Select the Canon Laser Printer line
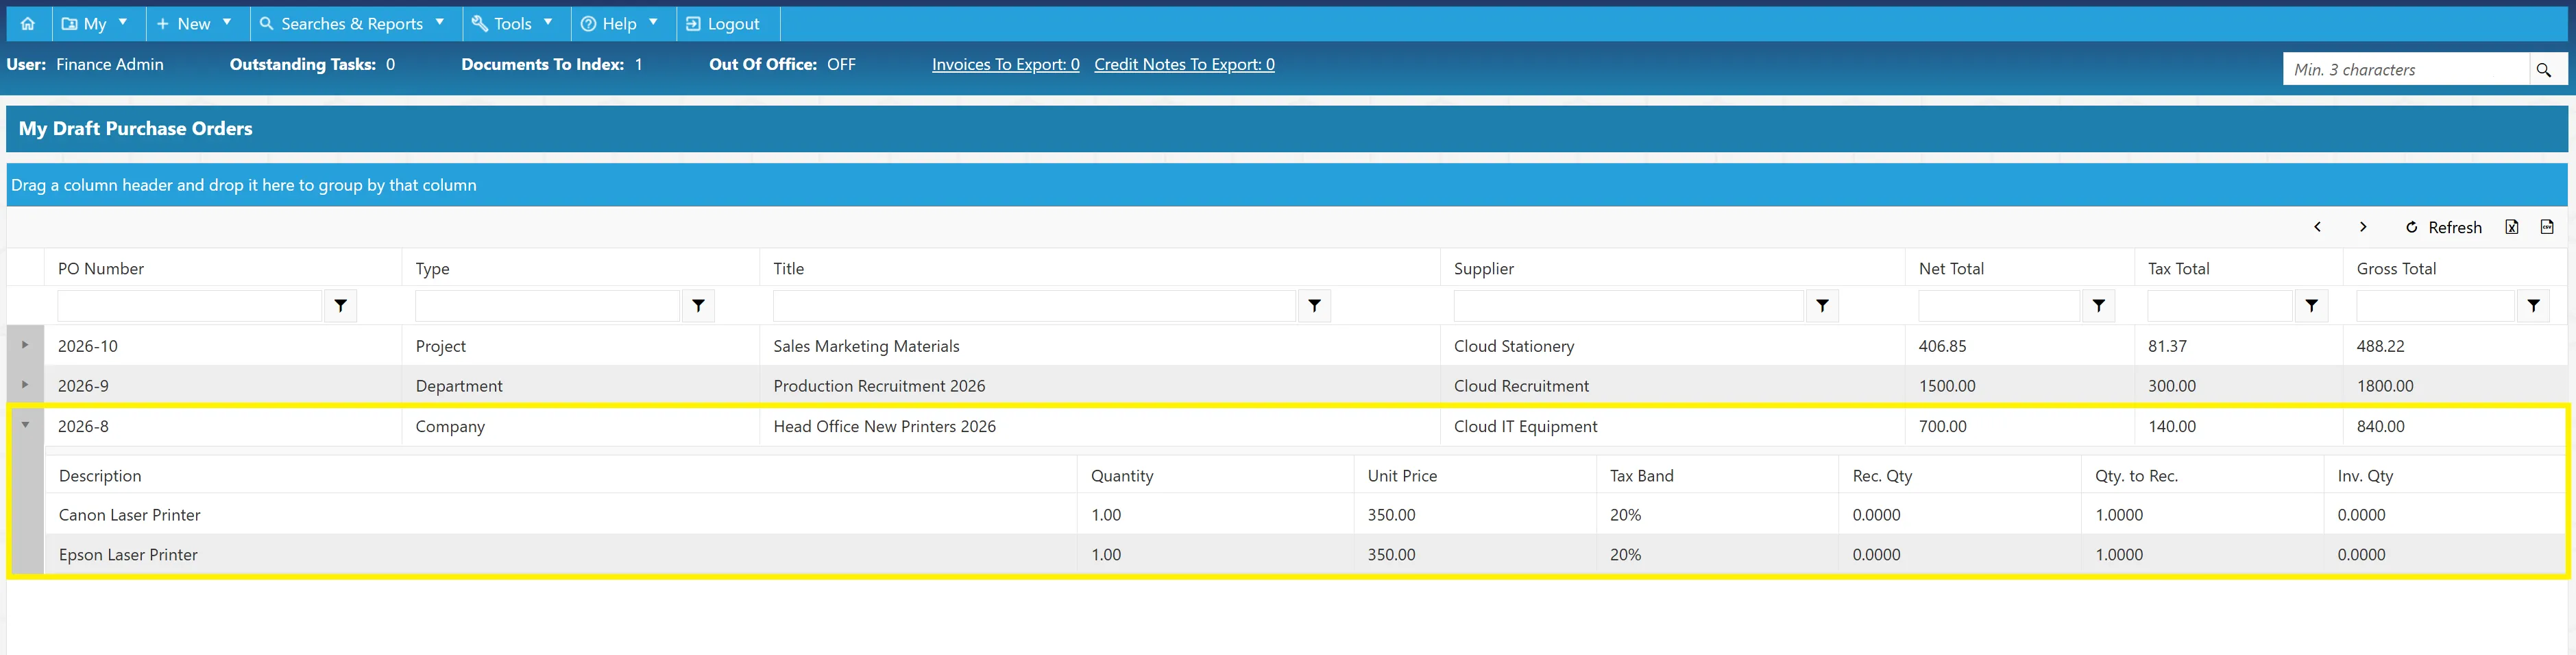Screen dimensions: 2576x655 [1305, 515]
